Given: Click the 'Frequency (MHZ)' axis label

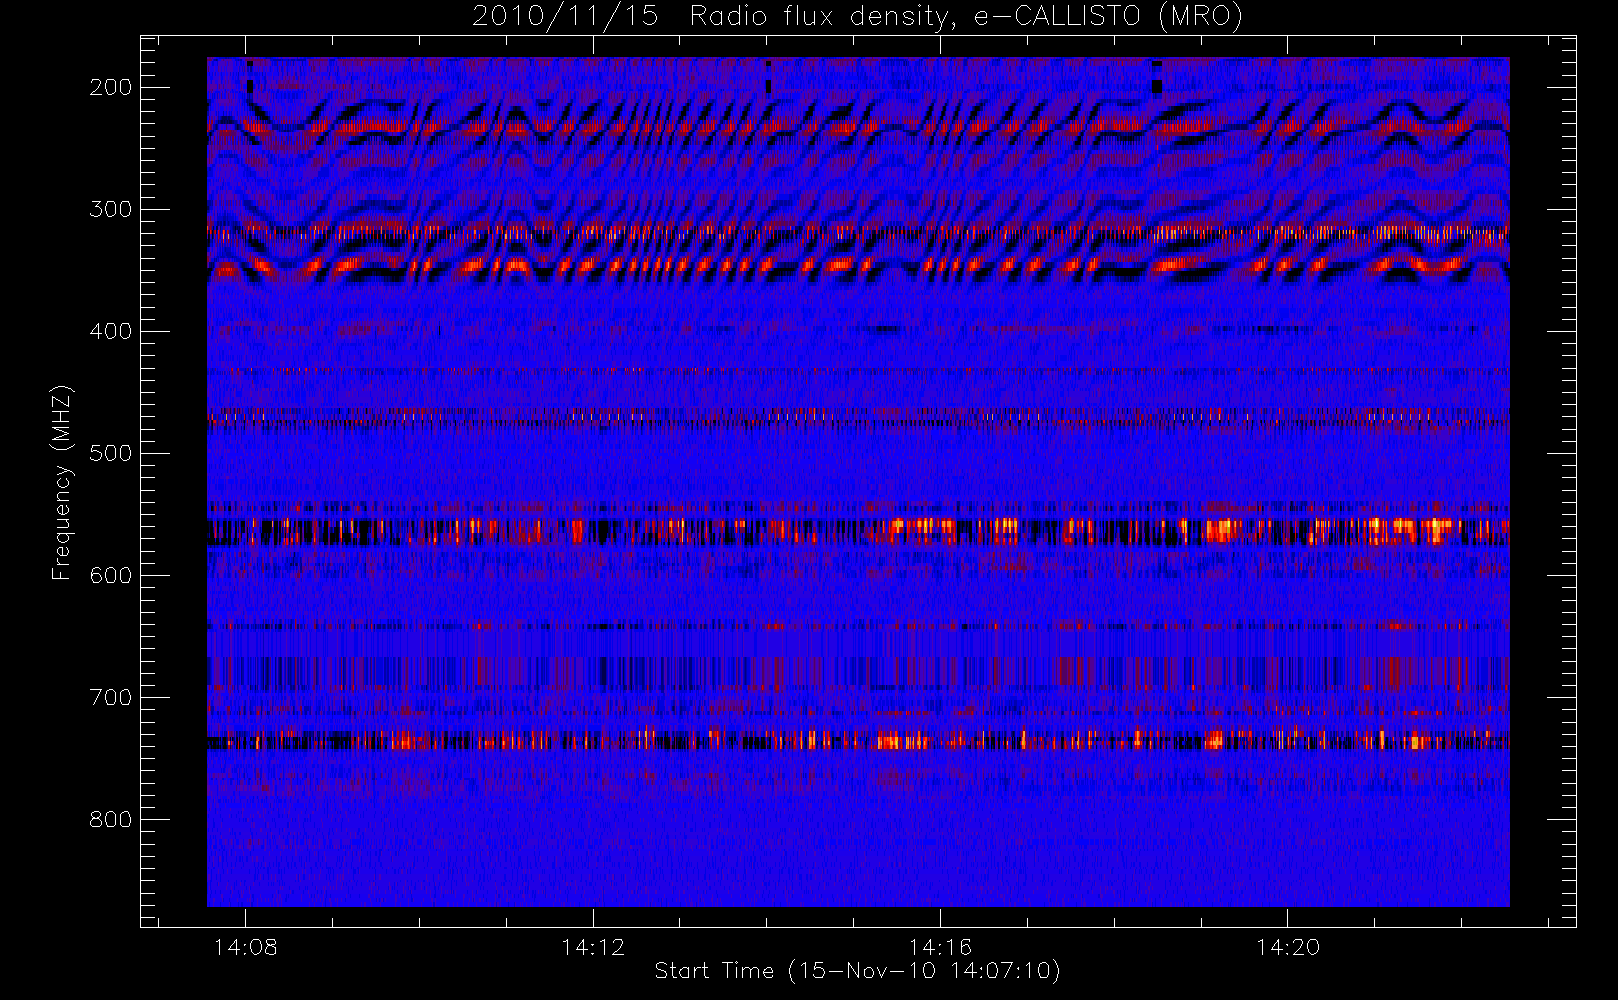Looking at the screenshot, I should [62, 482].
